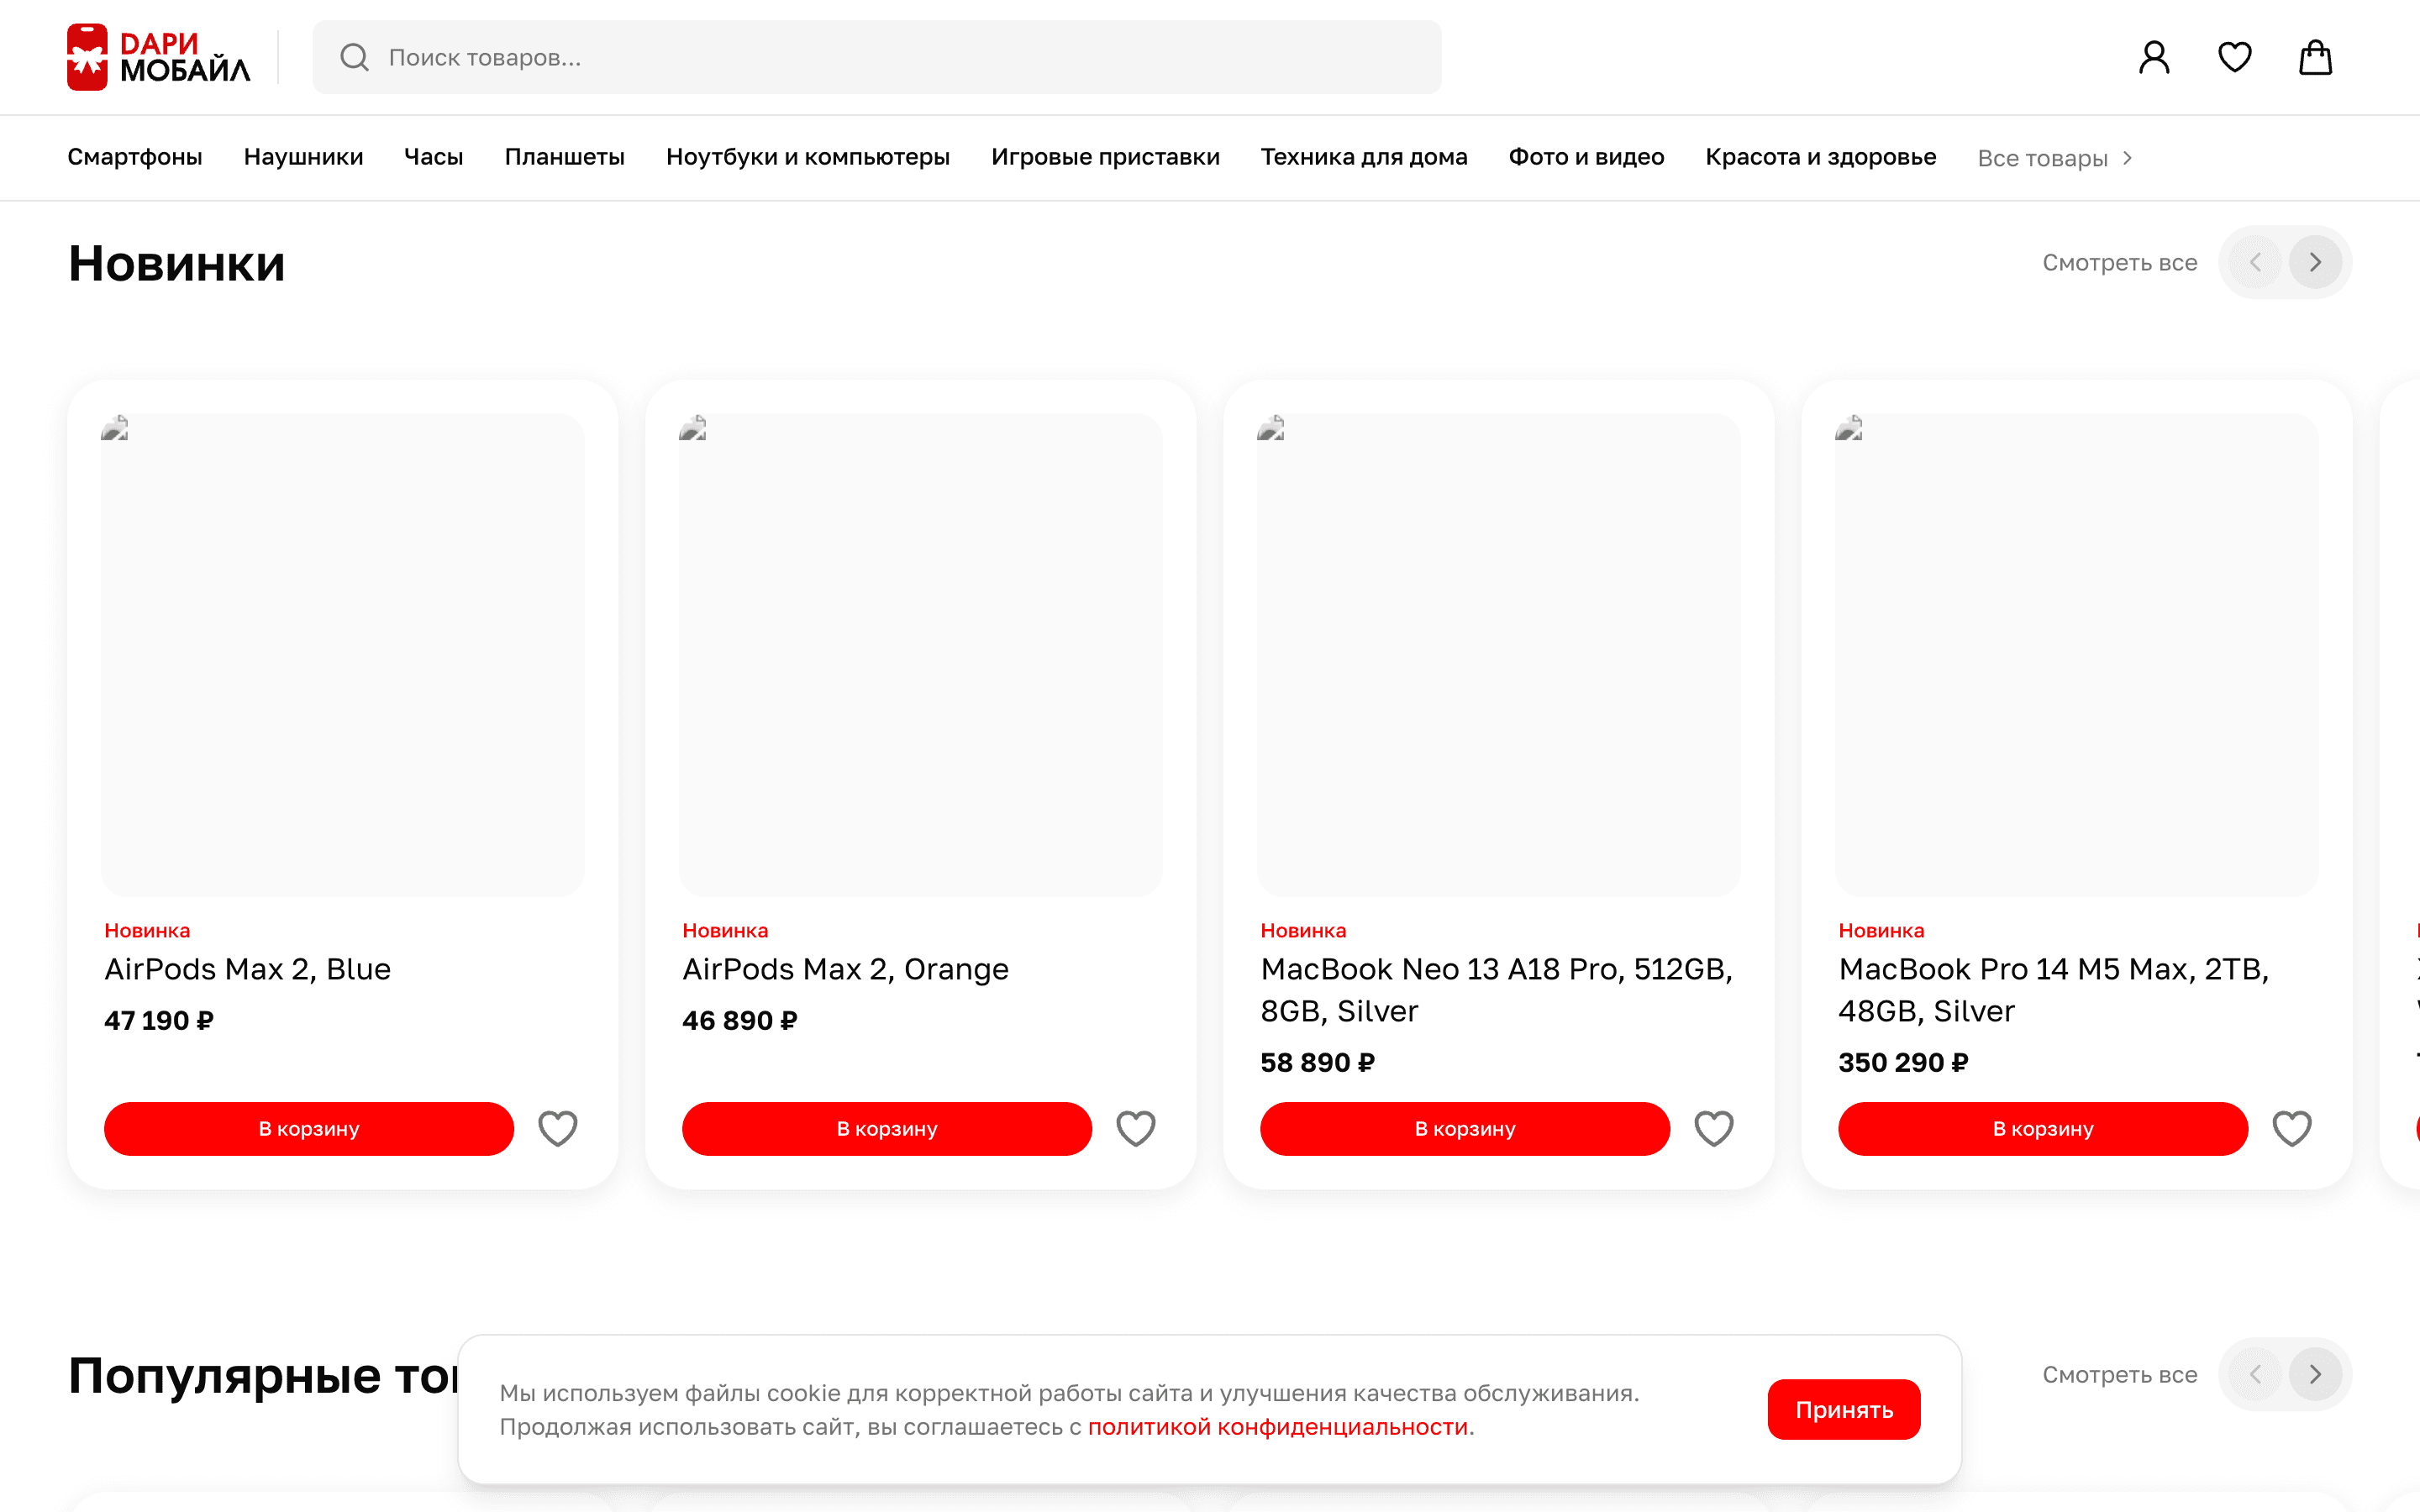Open MacBook Pro 14 M5 Max product image
This screenshot has width=2420, height=1512.
tap(2076, 655)
